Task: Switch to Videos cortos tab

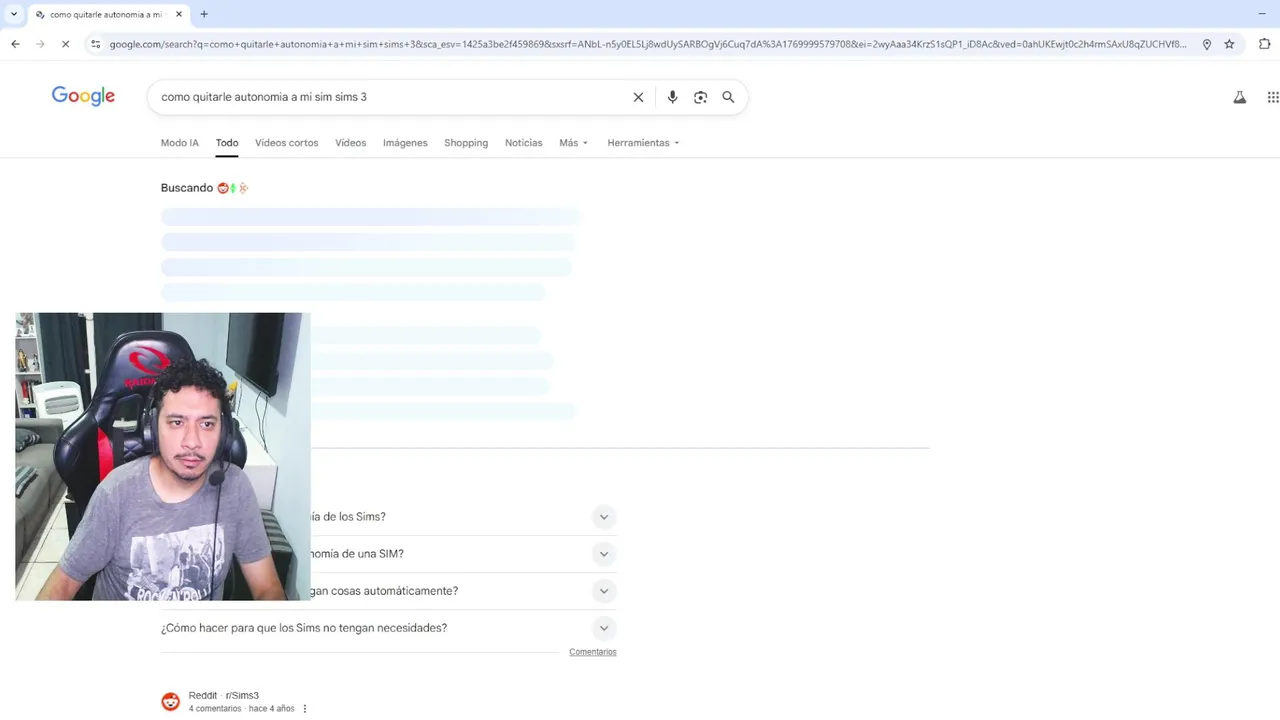Action: click(x=286, y=143)
